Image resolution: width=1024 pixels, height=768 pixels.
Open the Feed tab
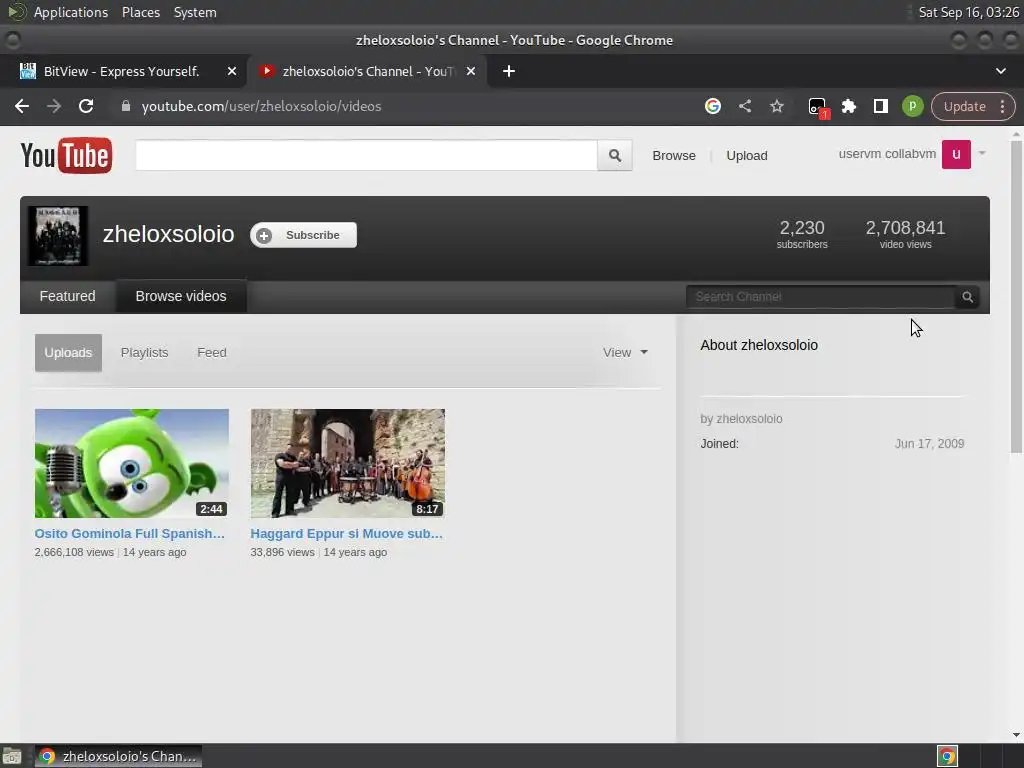coord(212,353)
